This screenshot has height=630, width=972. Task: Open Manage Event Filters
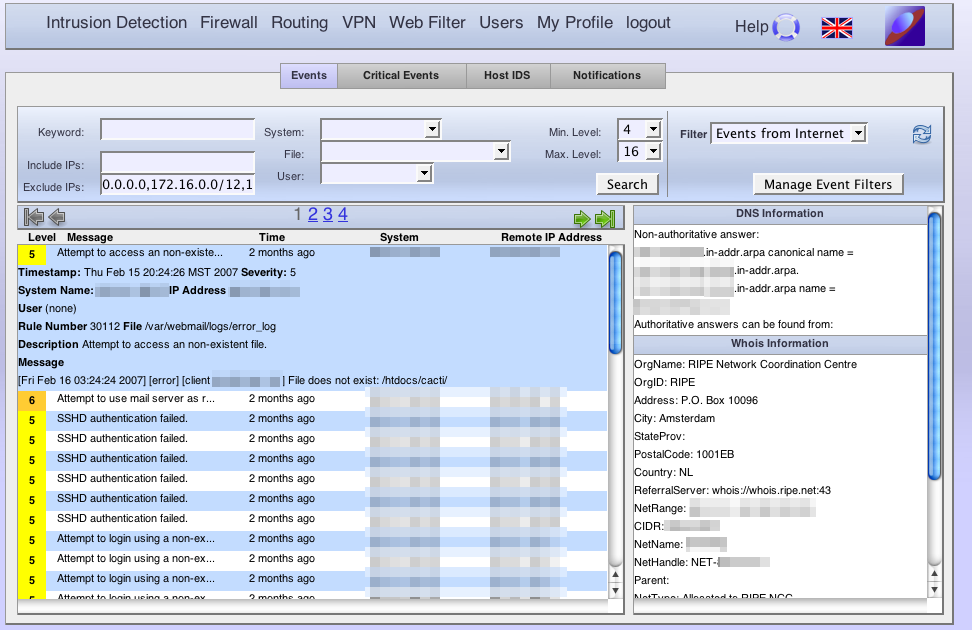pyautogui.click(x=828, y=184)
